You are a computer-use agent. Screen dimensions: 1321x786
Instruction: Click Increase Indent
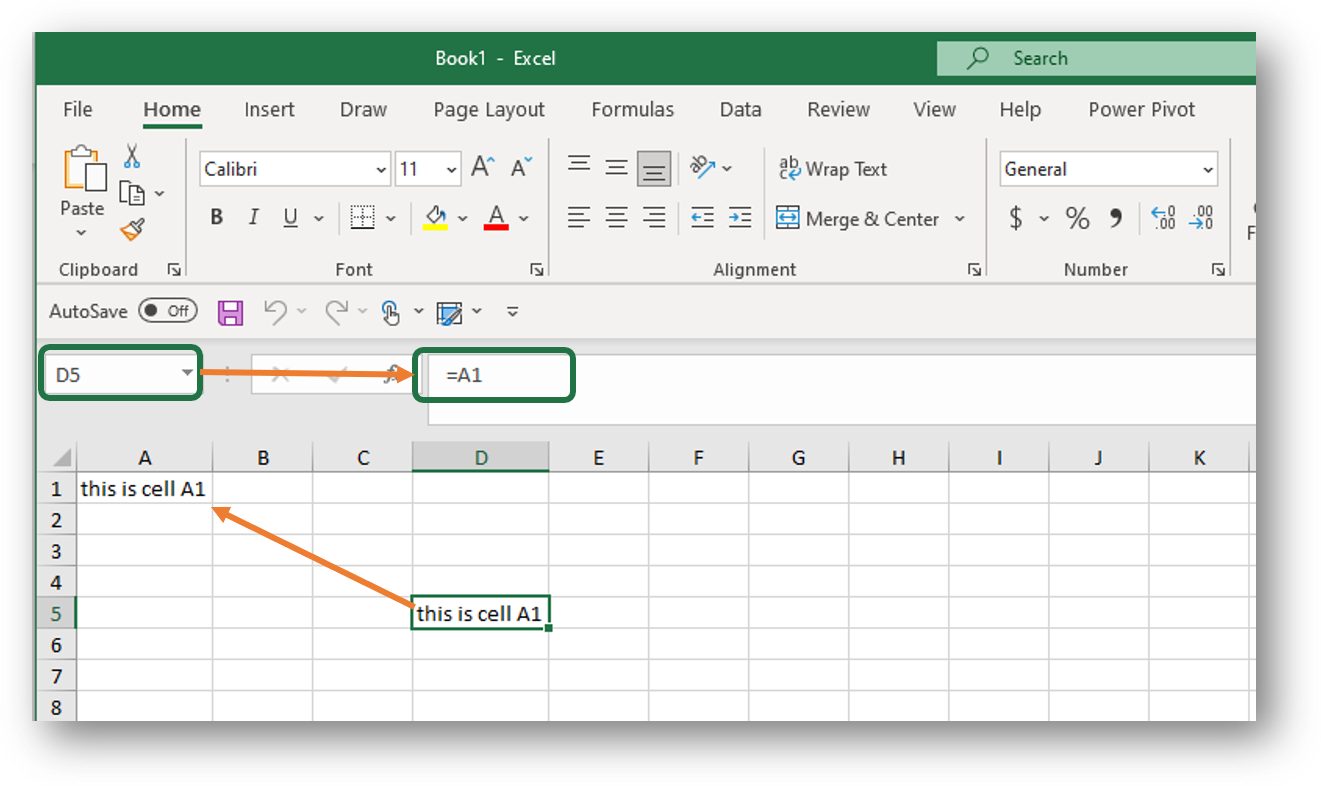[739, 217]
